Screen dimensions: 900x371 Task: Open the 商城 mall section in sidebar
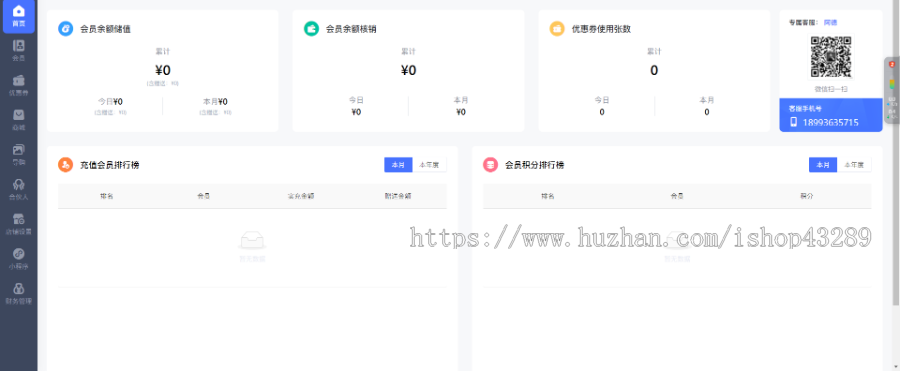click(19, 120)
